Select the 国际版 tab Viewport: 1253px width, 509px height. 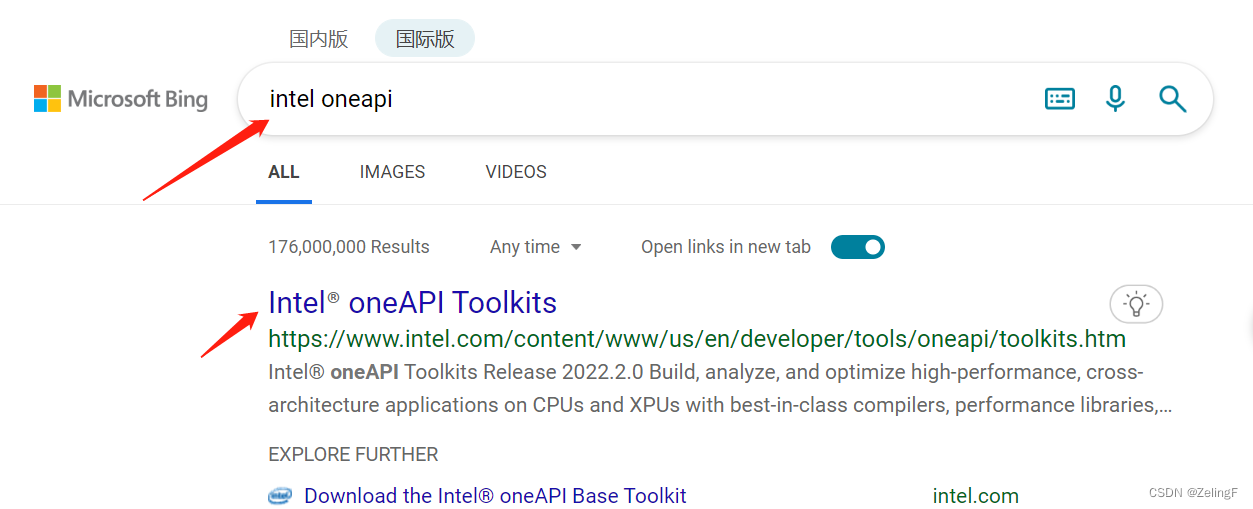(x=425, y=39)
